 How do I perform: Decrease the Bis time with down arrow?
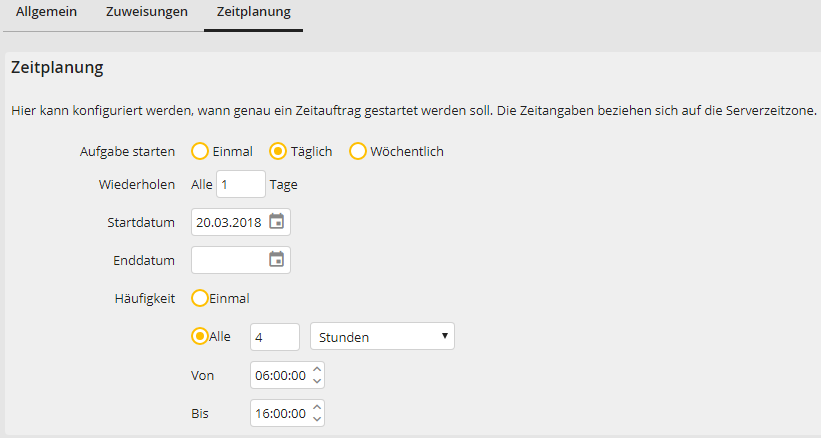[317, 419]
